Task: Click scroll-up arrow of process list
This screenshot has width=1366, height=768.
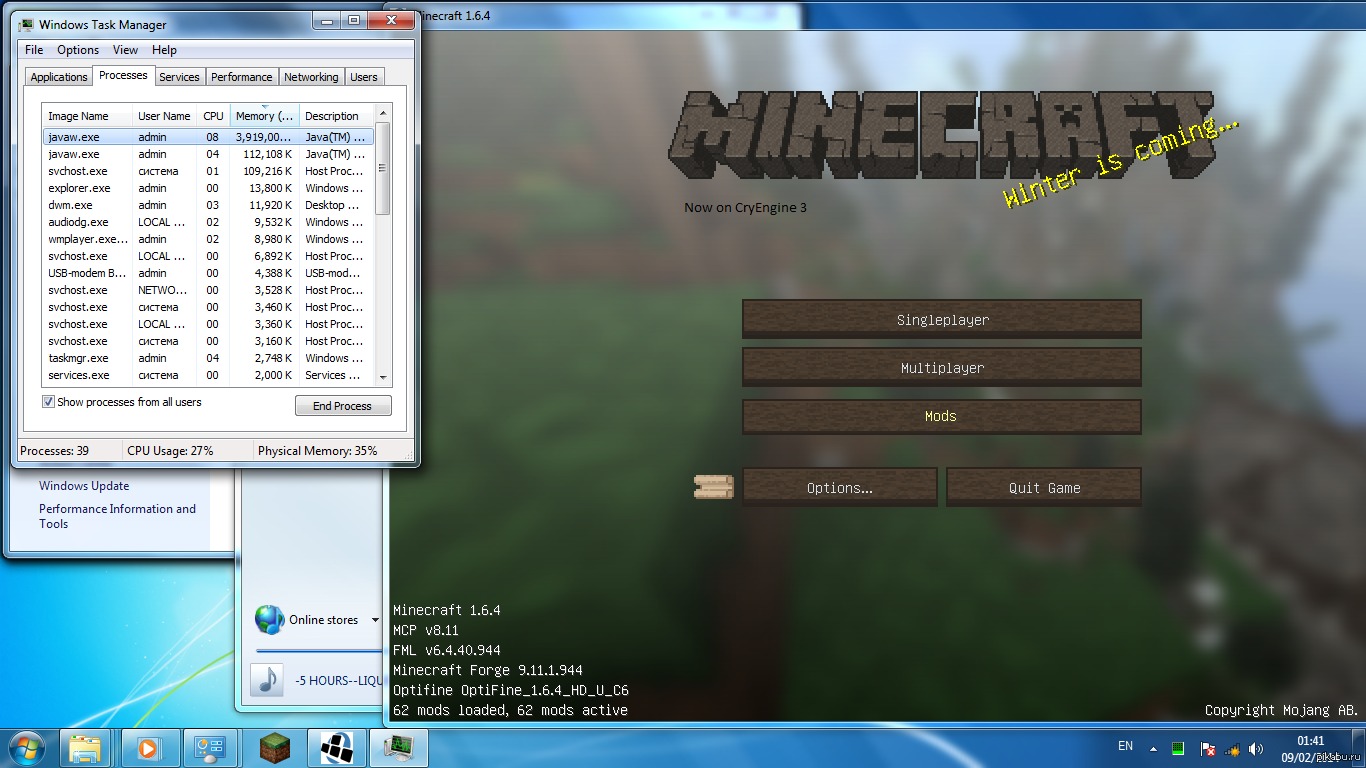Action: [x=383, y=112]
